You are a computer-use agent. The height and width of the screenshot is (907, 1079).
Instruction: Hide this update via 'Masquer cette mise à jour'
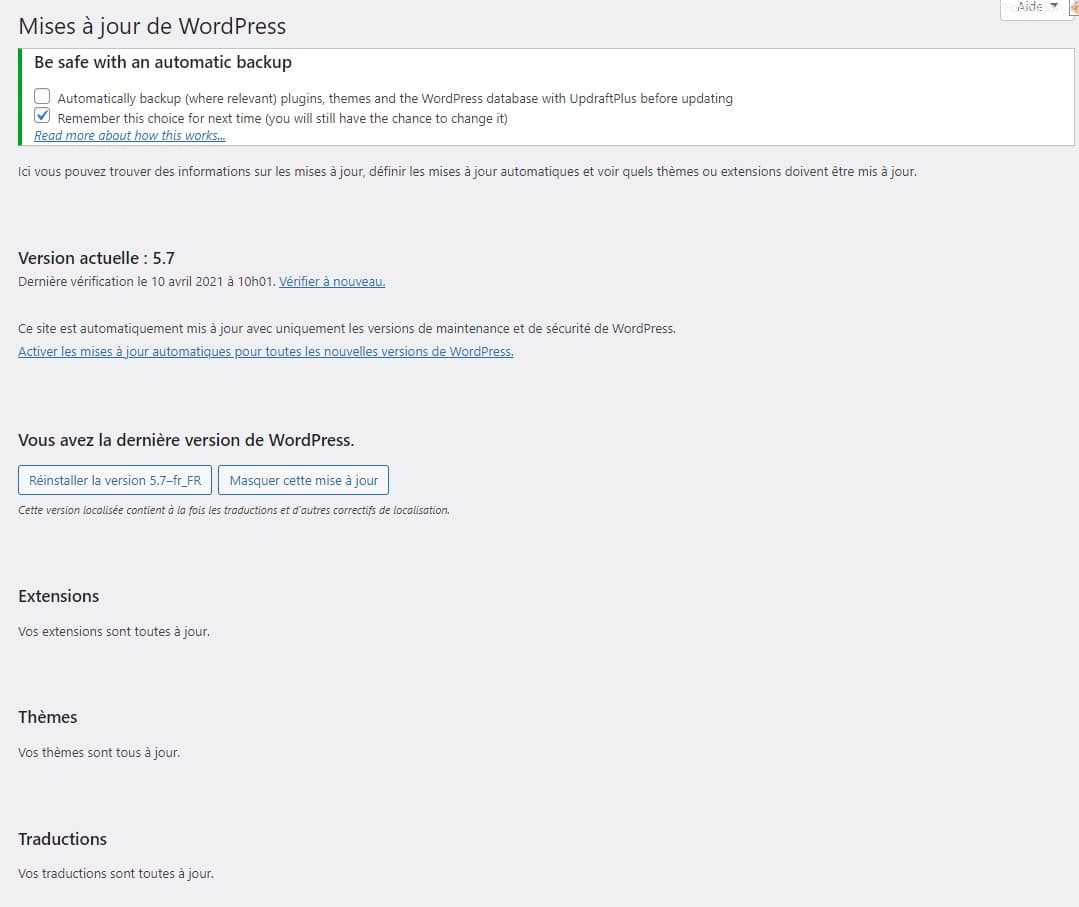(302, 479)
